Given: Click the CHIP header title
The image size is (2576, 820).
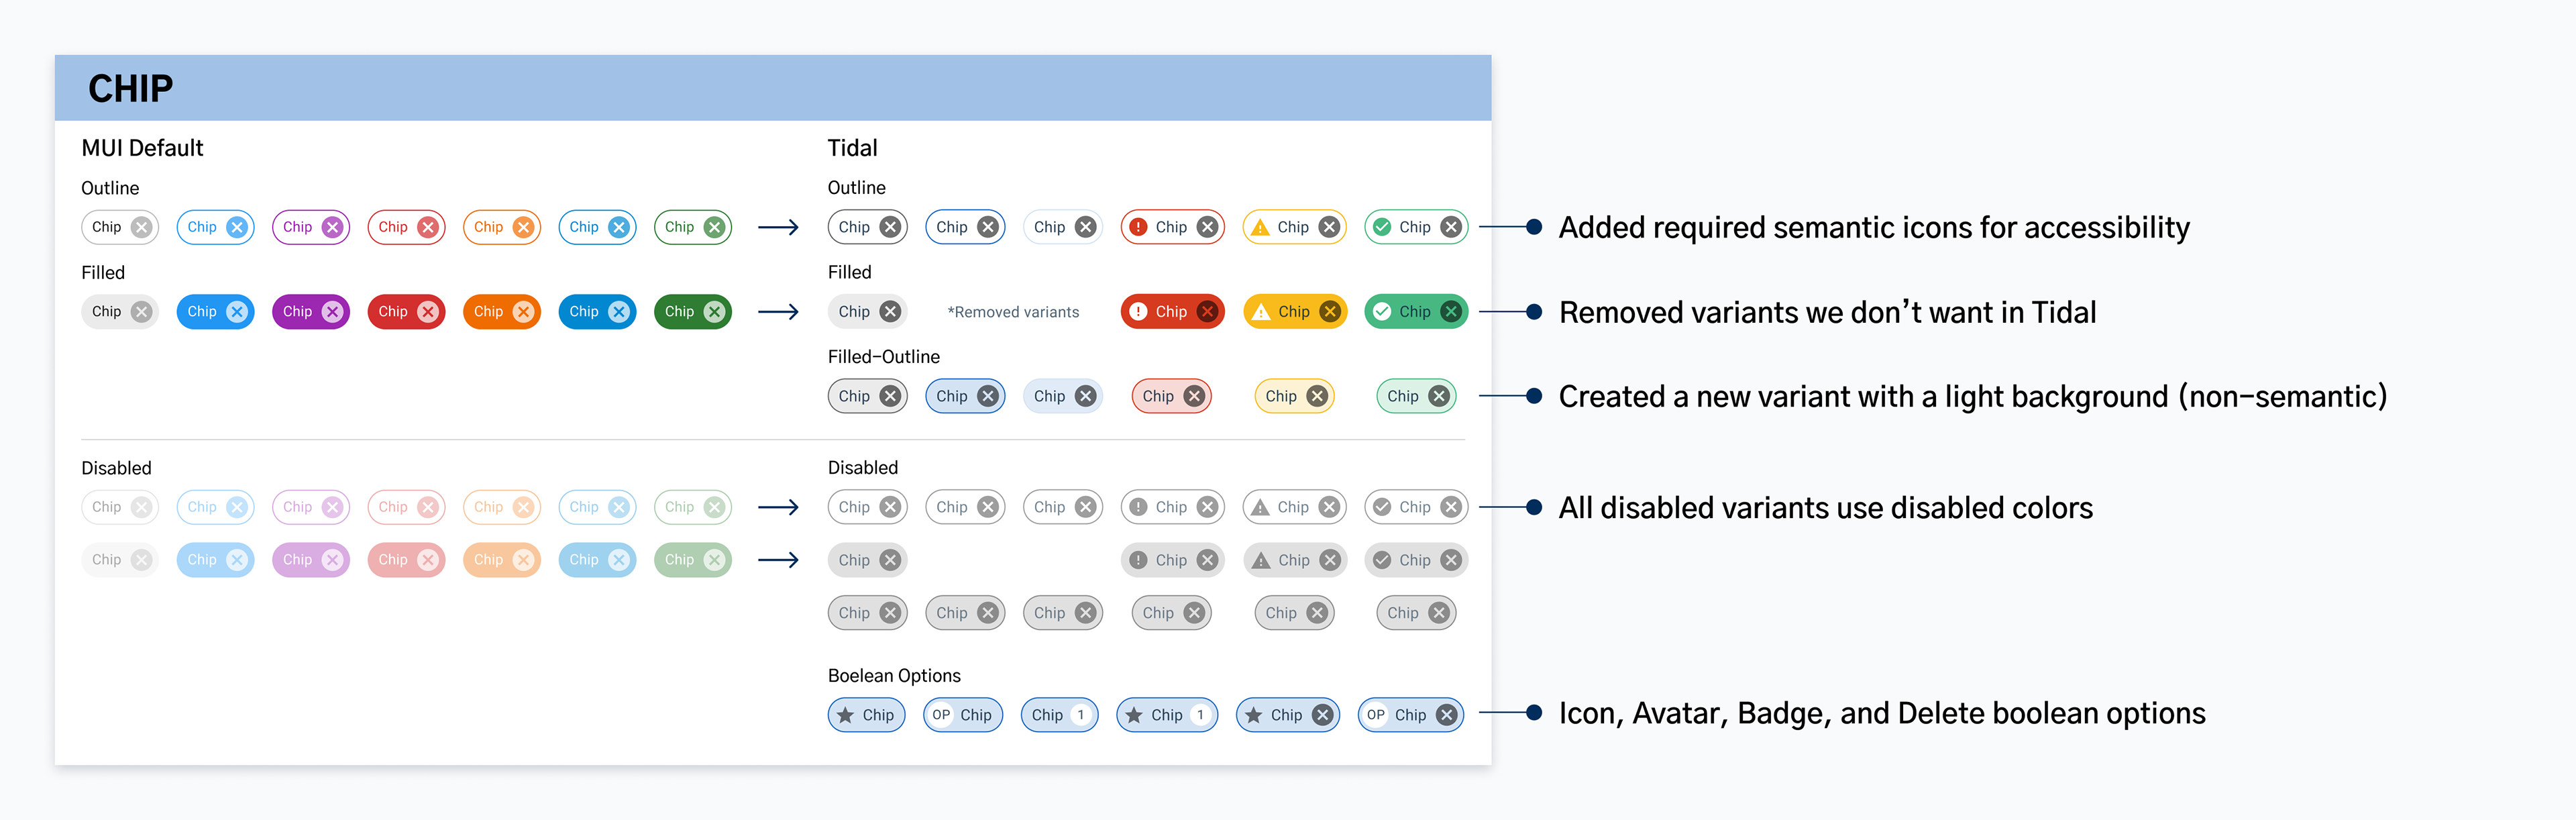Looking at the screenshot, I should click(131, 88).
